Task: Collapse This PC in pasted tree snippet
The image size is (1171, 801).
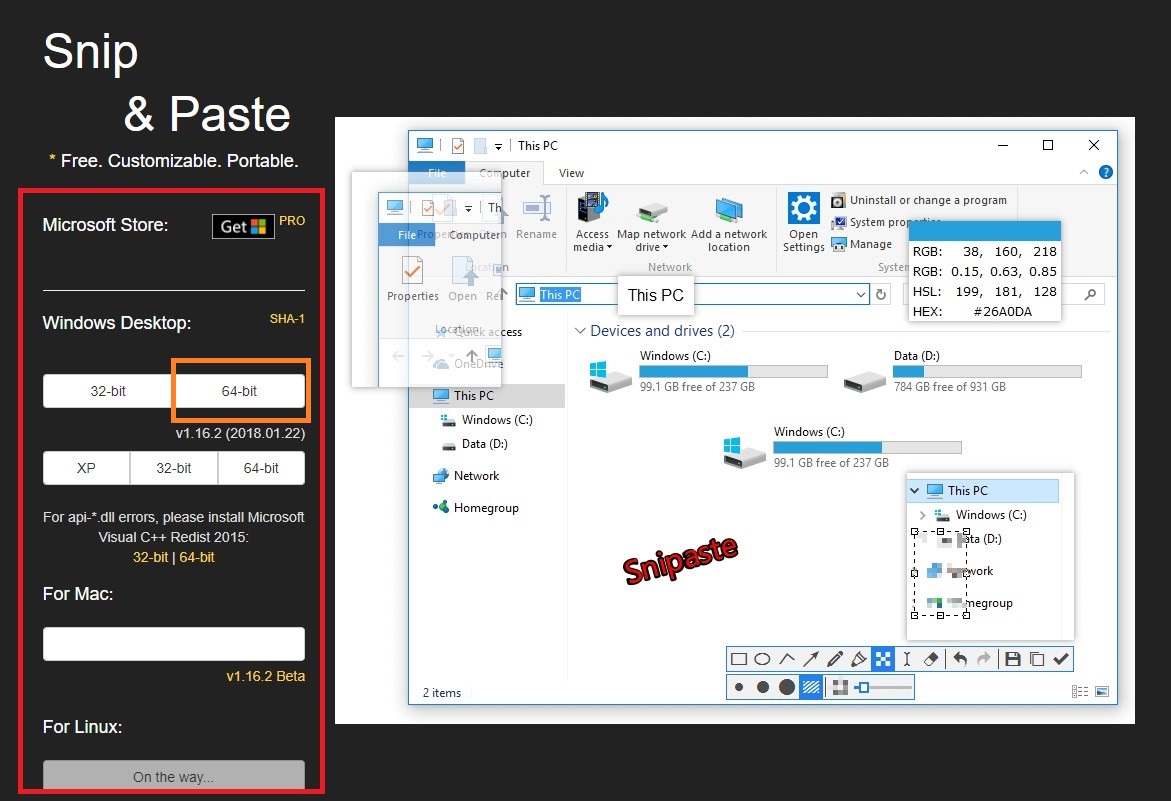Action: click(x=915, y=490)
